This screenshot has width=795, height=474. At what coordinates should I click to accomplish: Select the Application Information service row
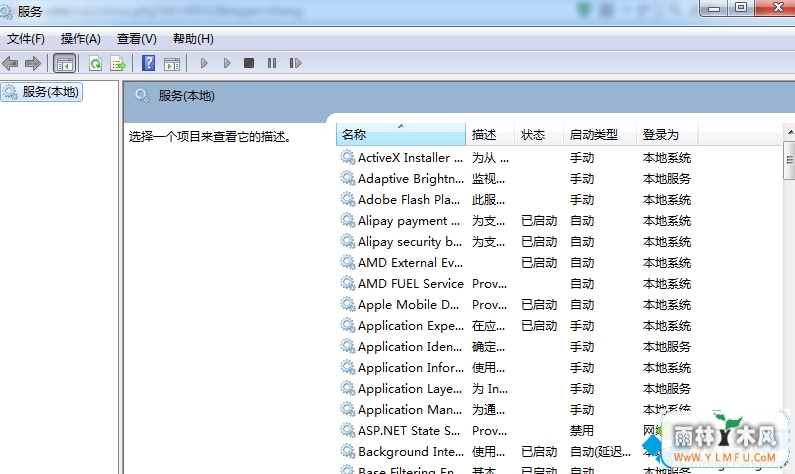pyautogui.click(x=517, y=368)
